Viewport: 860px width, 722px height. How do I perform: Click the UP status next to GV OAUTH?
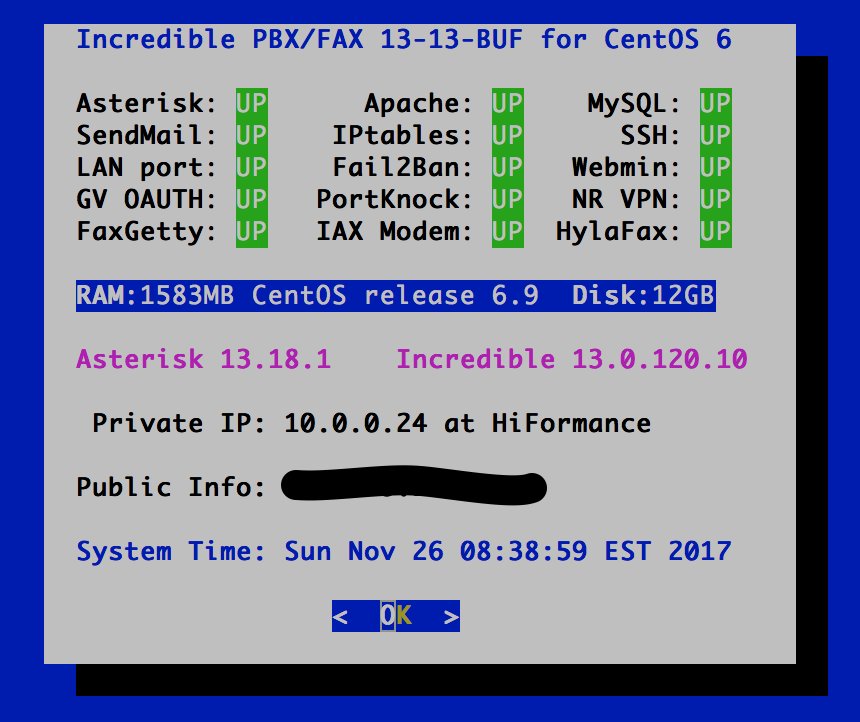tap(252, 199)
